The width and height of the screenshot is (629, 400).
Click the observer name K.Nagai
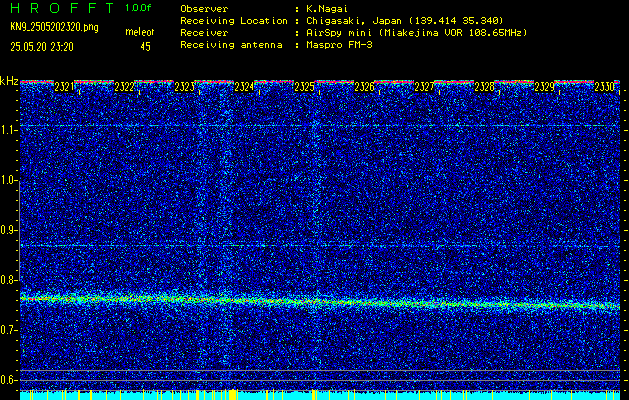point(327,8)
